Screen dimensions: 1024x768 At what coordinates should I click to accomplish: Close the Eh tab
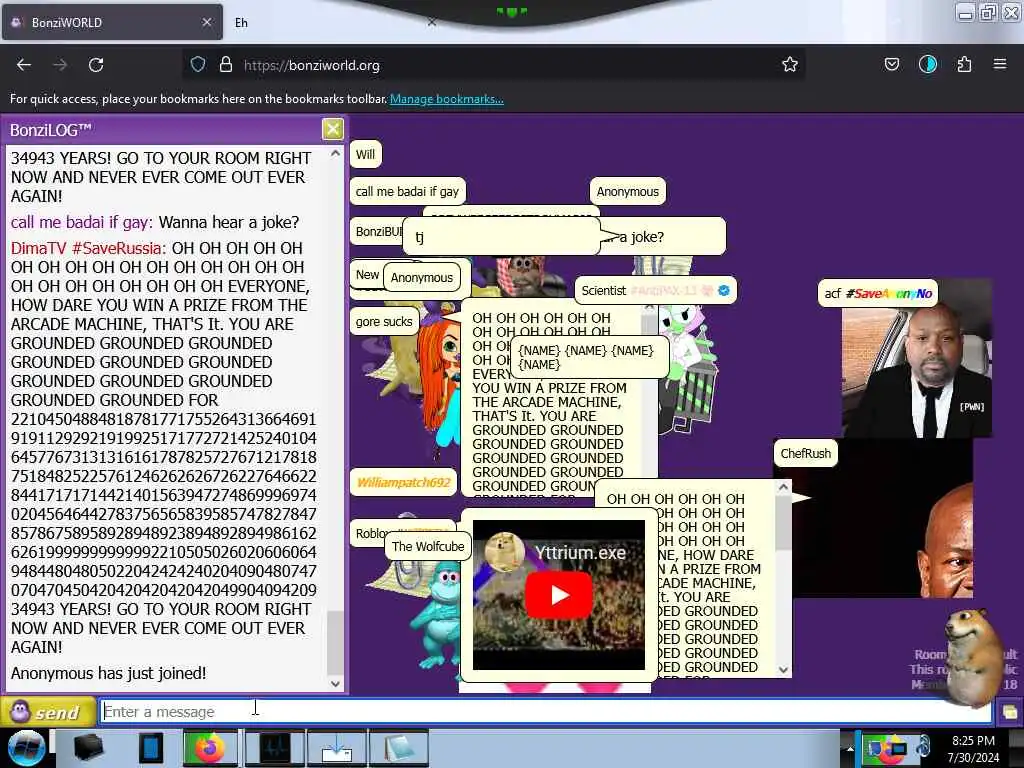point(431,22)
